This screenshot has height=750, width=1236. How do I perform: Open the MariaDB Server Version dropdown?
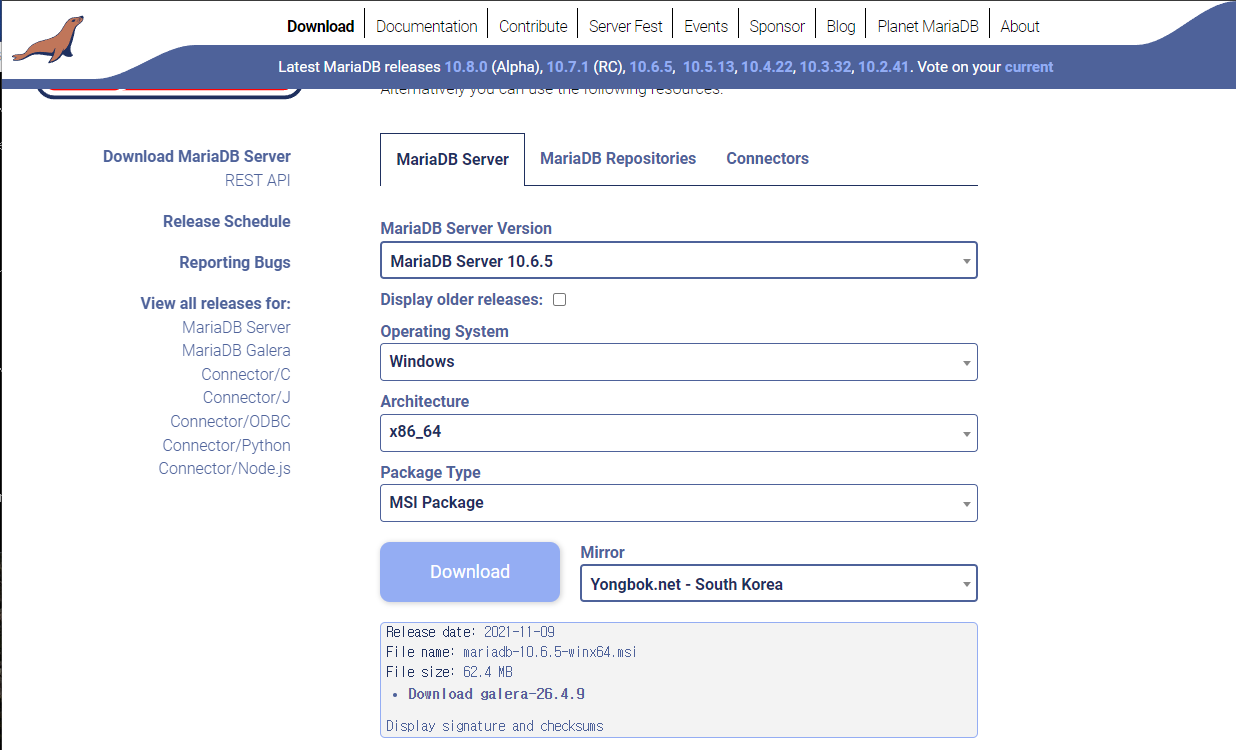(x=679, y=260)
